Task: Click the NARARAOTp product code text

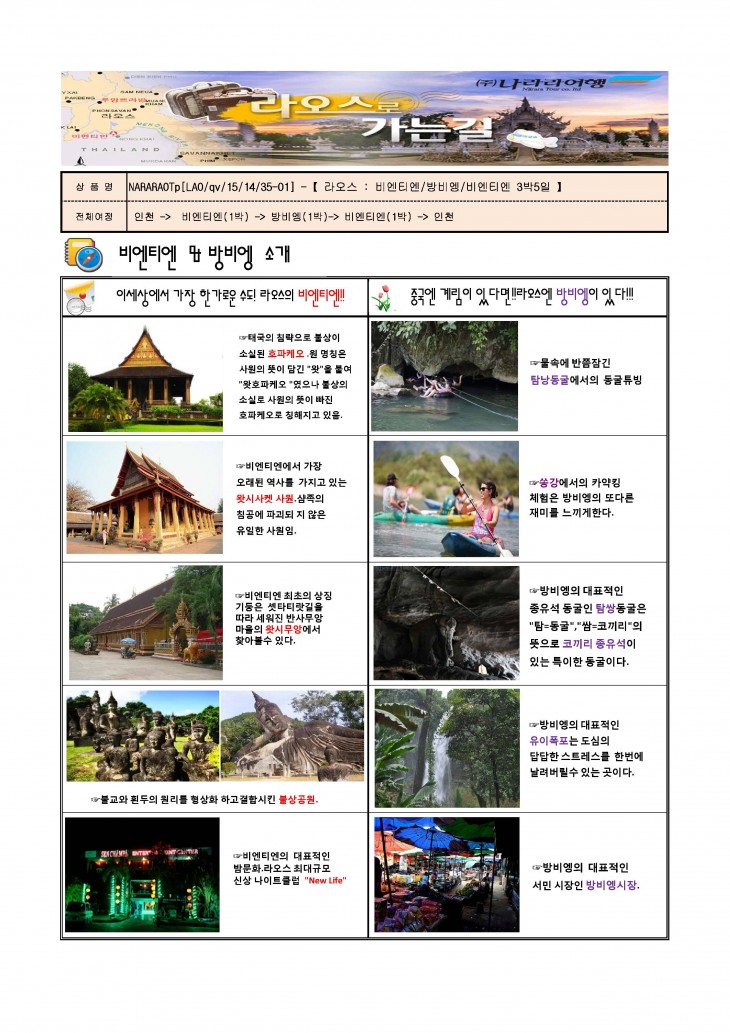Action: click(211, 187)
